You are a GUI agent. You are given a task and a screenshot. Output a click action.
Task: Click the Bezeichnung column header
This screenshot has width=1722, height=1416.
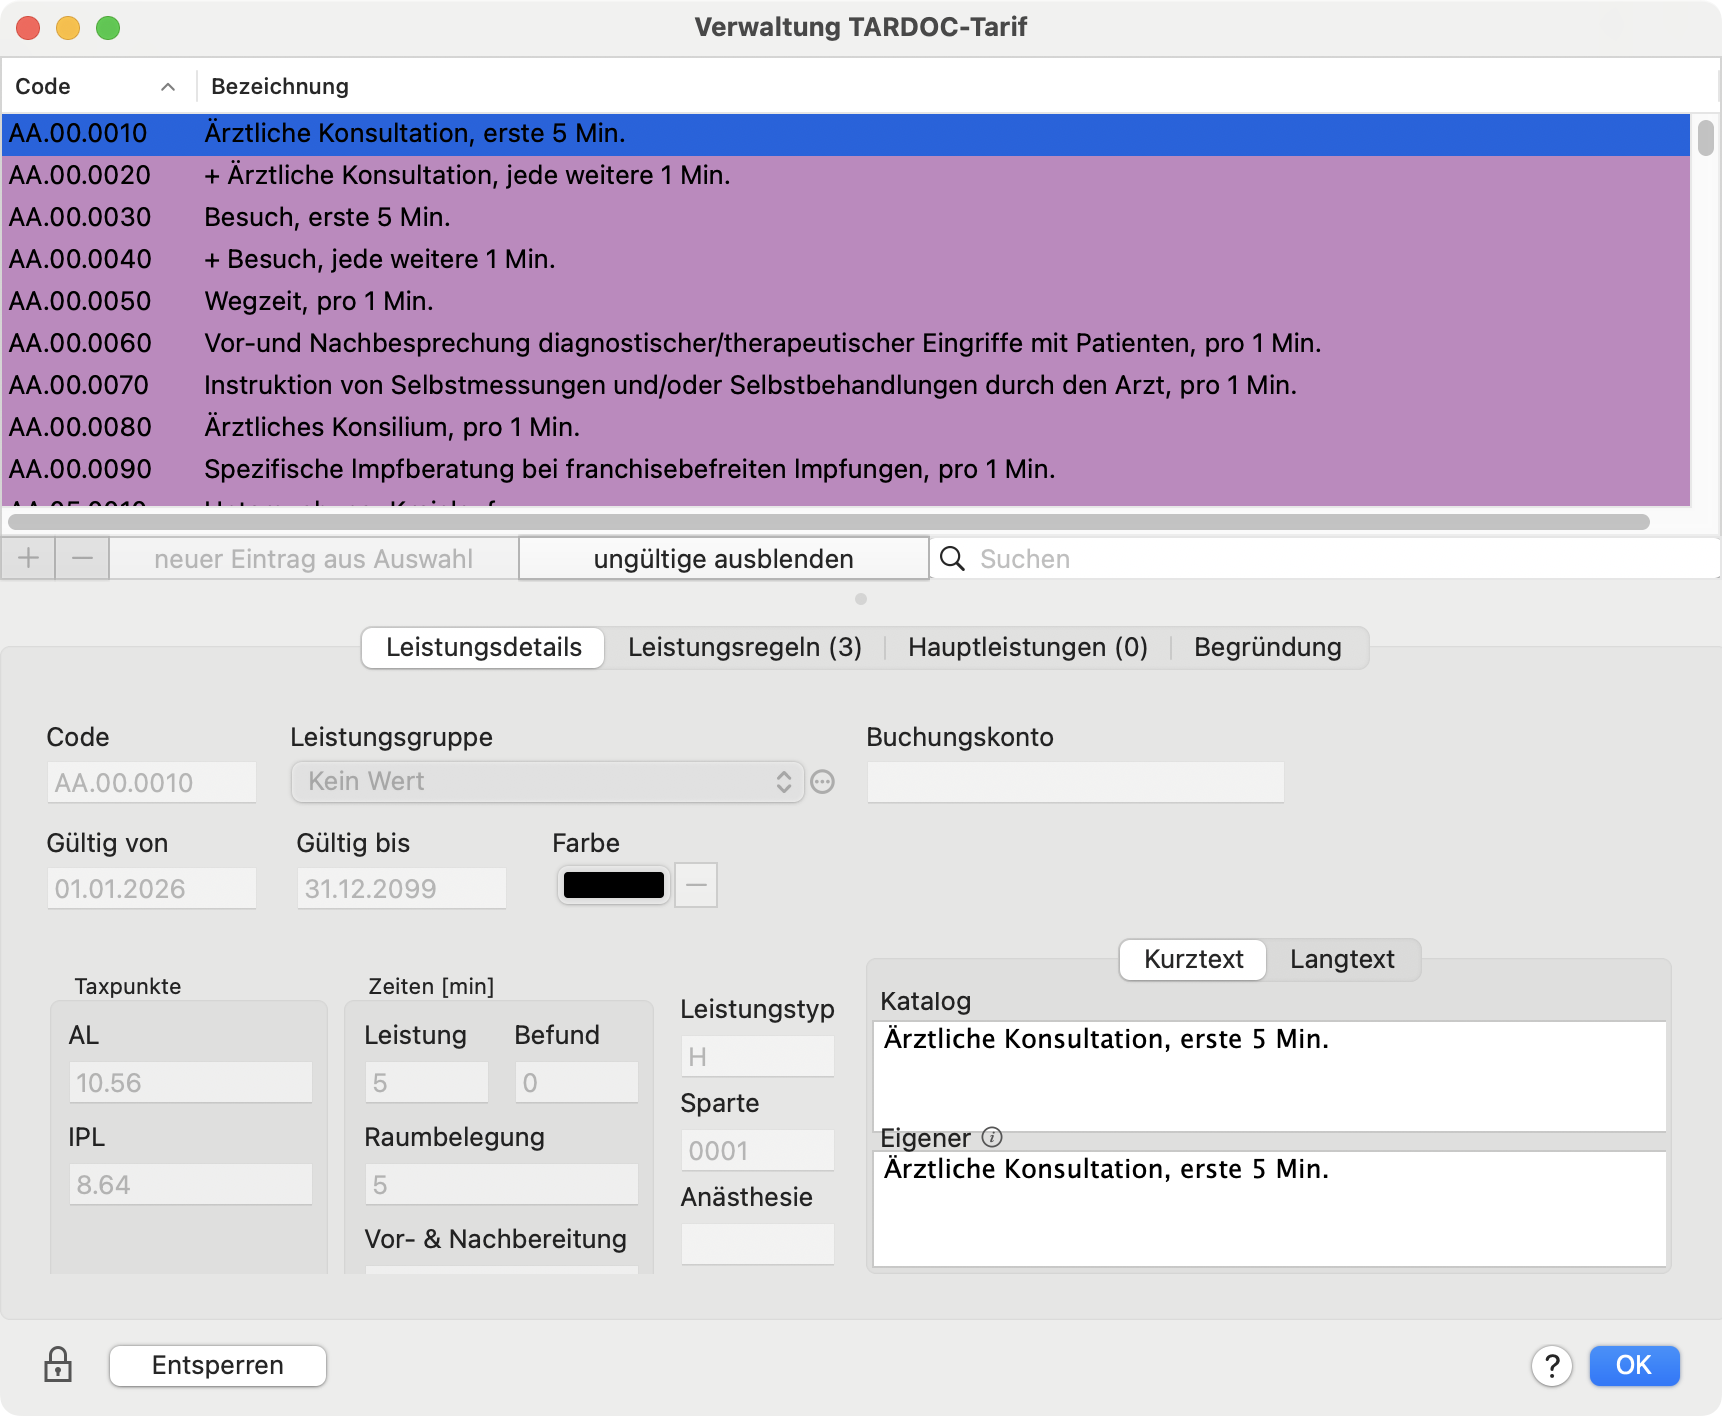280,87
